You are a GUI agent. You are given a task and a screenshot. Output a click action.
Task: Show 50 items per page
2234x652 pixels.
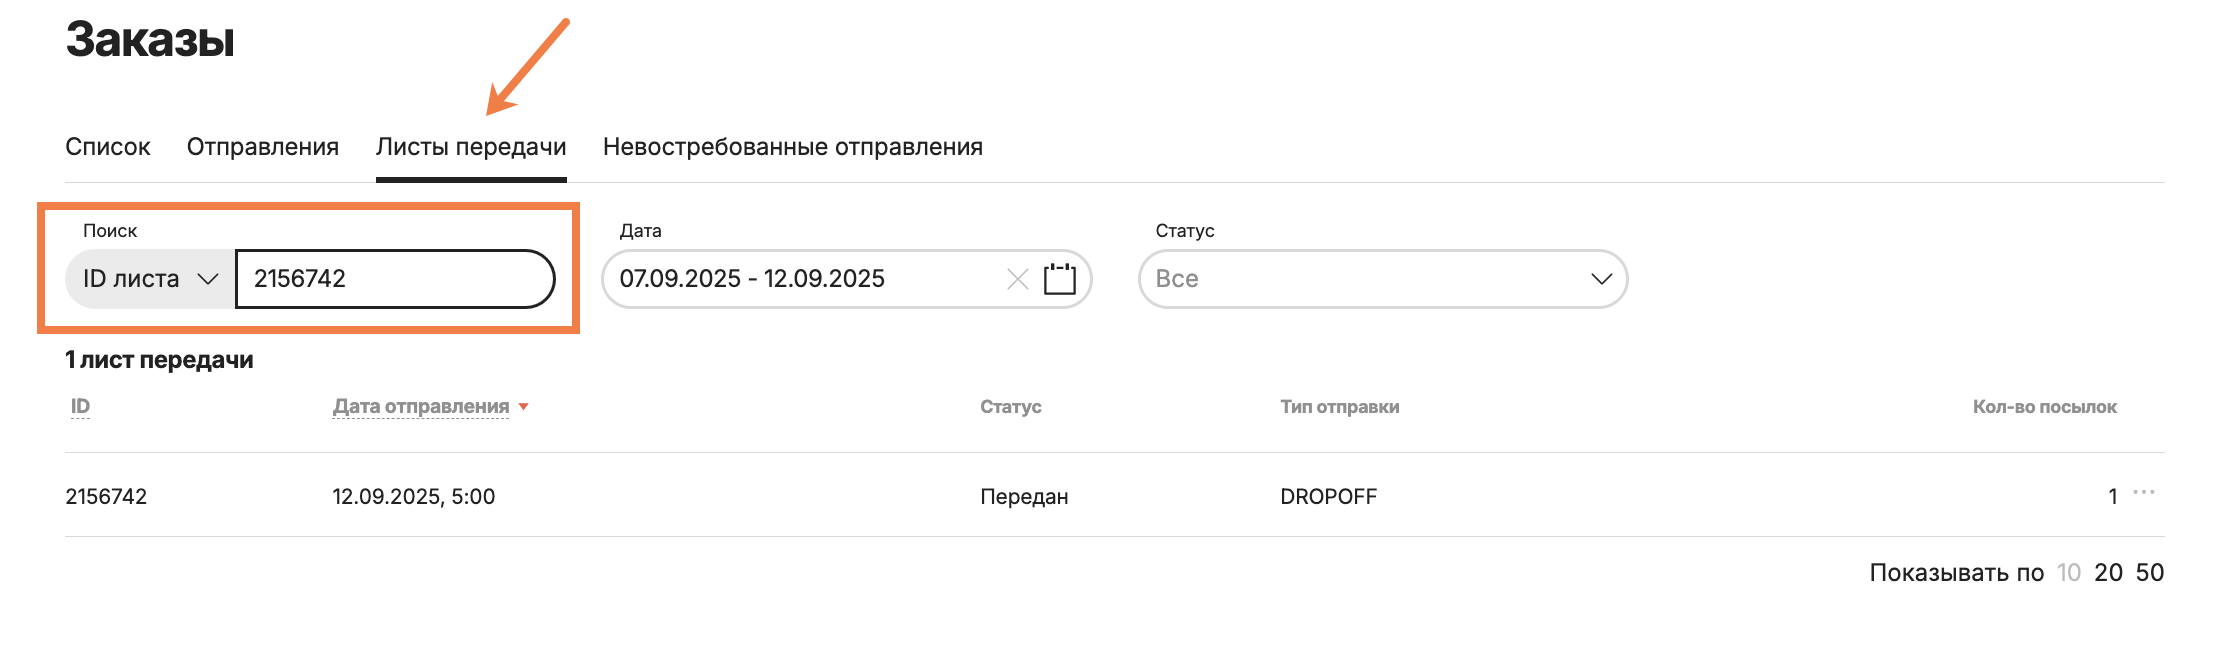pyautogui.click(x=2149, y=573)
